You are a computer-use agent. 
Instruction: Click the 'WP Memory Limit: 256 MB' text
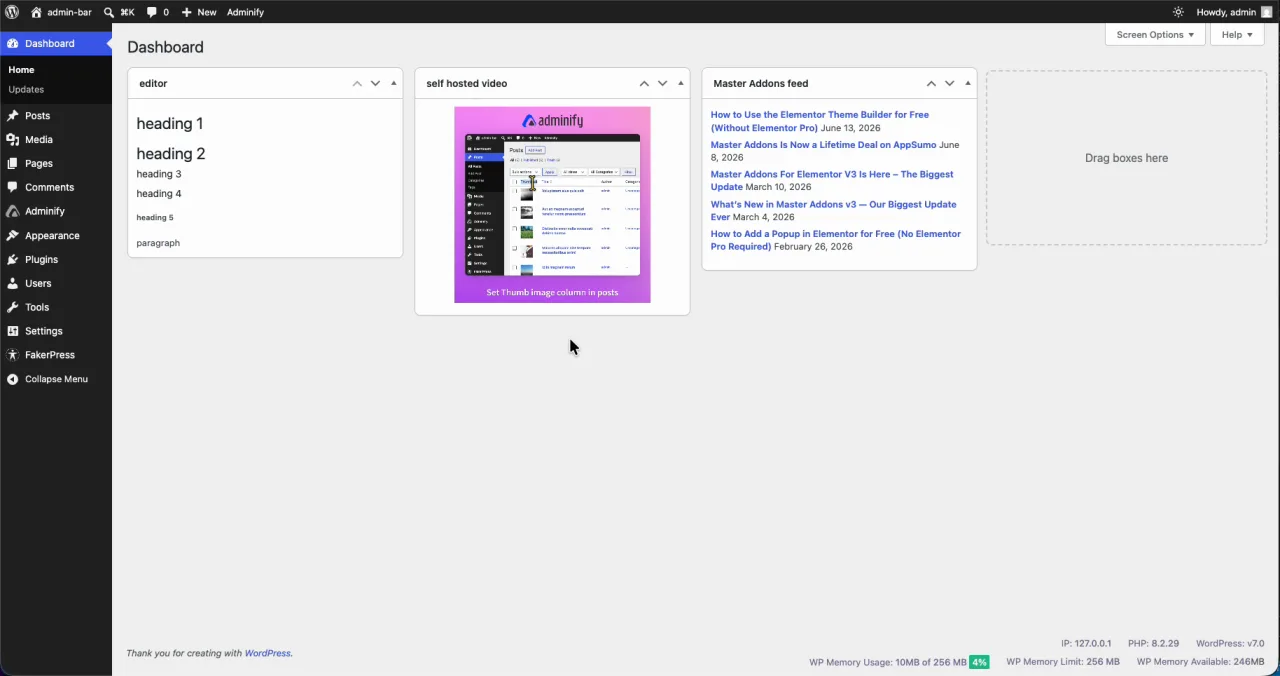pyautogui.click(x=1062, y=662)
